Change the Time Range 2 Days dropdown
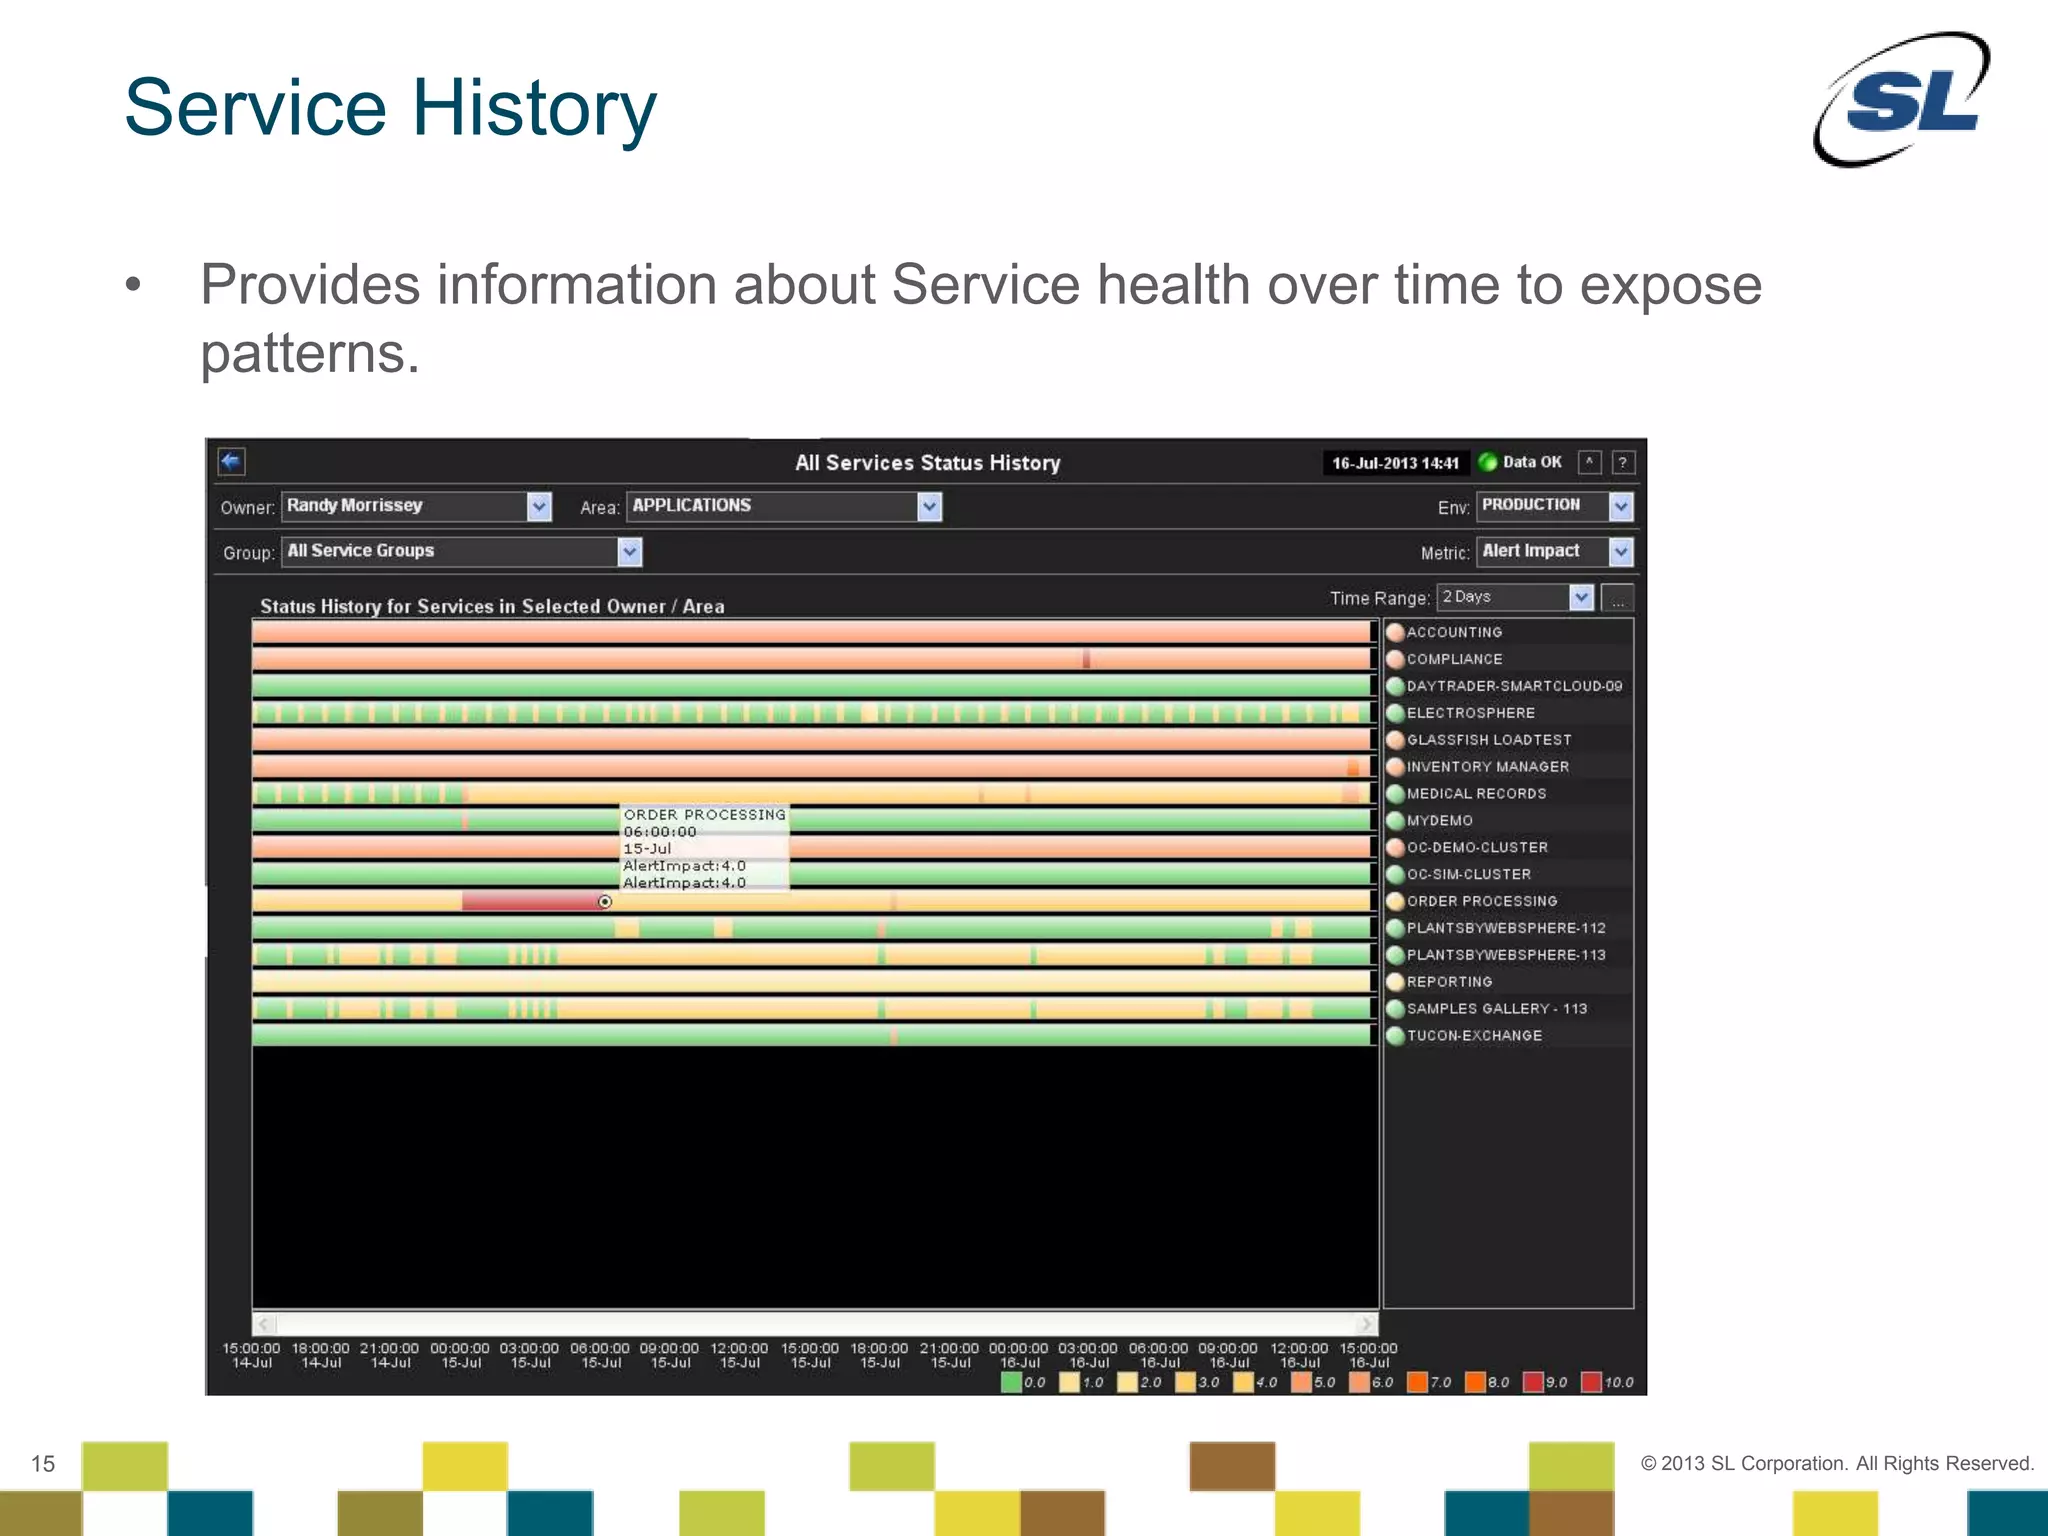 tap(1580, 598)
